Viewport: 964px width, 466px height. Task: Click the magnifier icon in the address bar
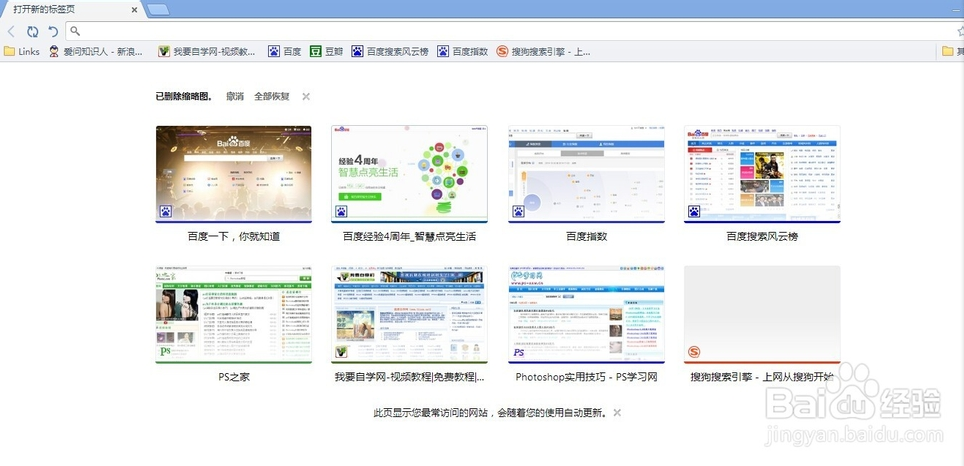pyautogui.click(x=75, y=31)
